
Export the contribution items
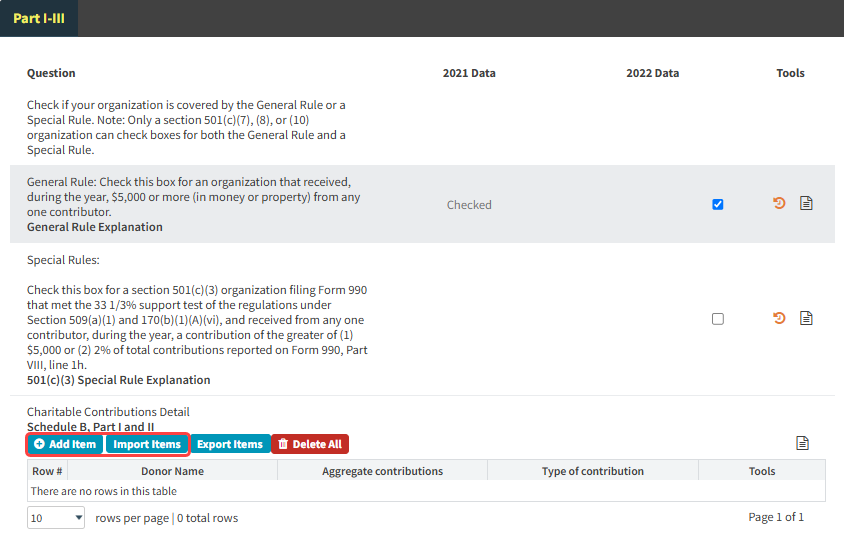coord(229,444)
